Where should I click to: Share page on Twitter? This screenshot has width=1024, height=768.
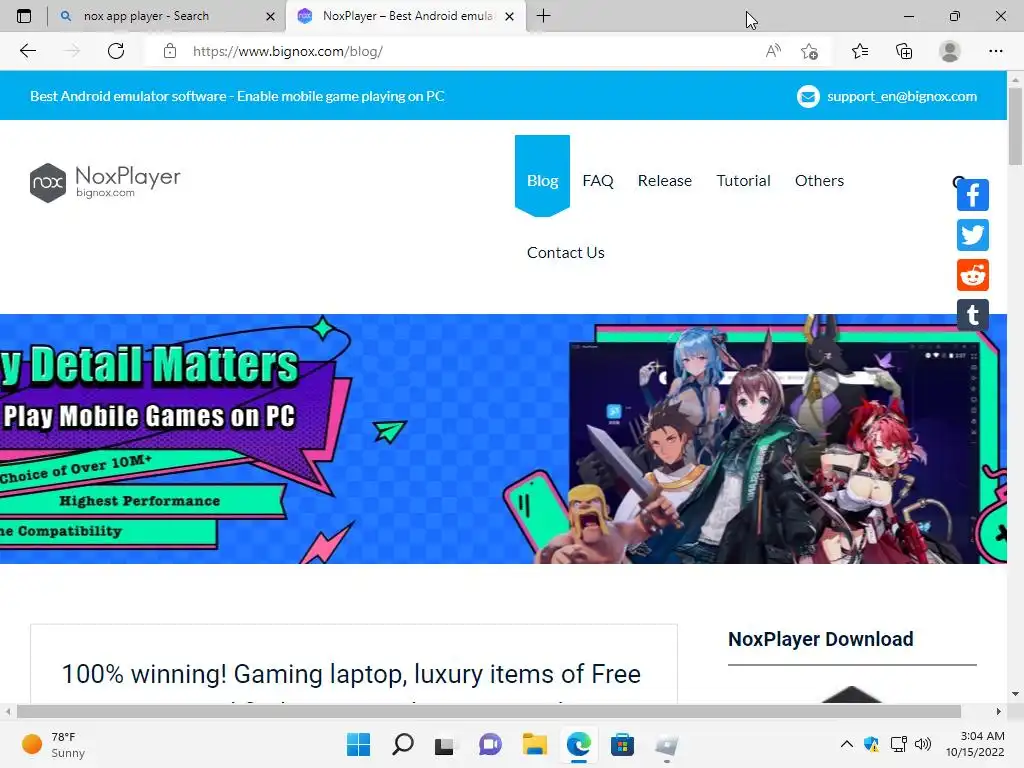(x=973, y=235)
